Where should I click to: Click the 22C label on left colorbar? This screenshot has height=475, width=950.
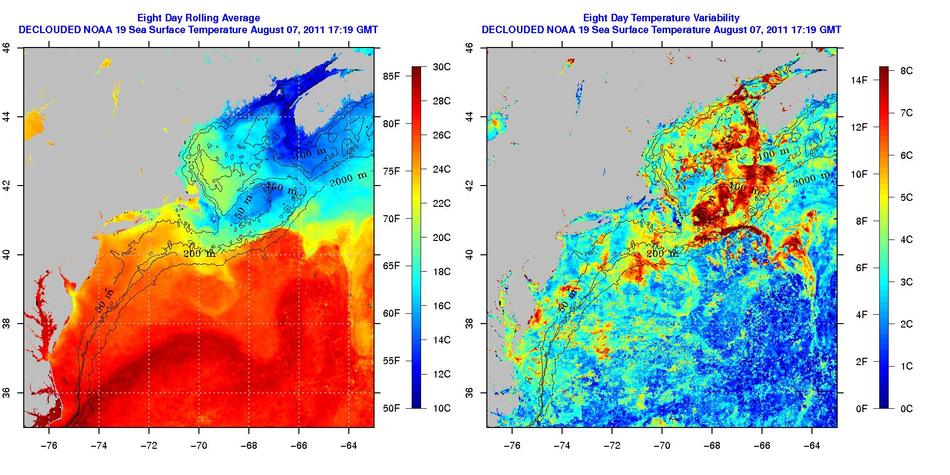pos(443,204)
